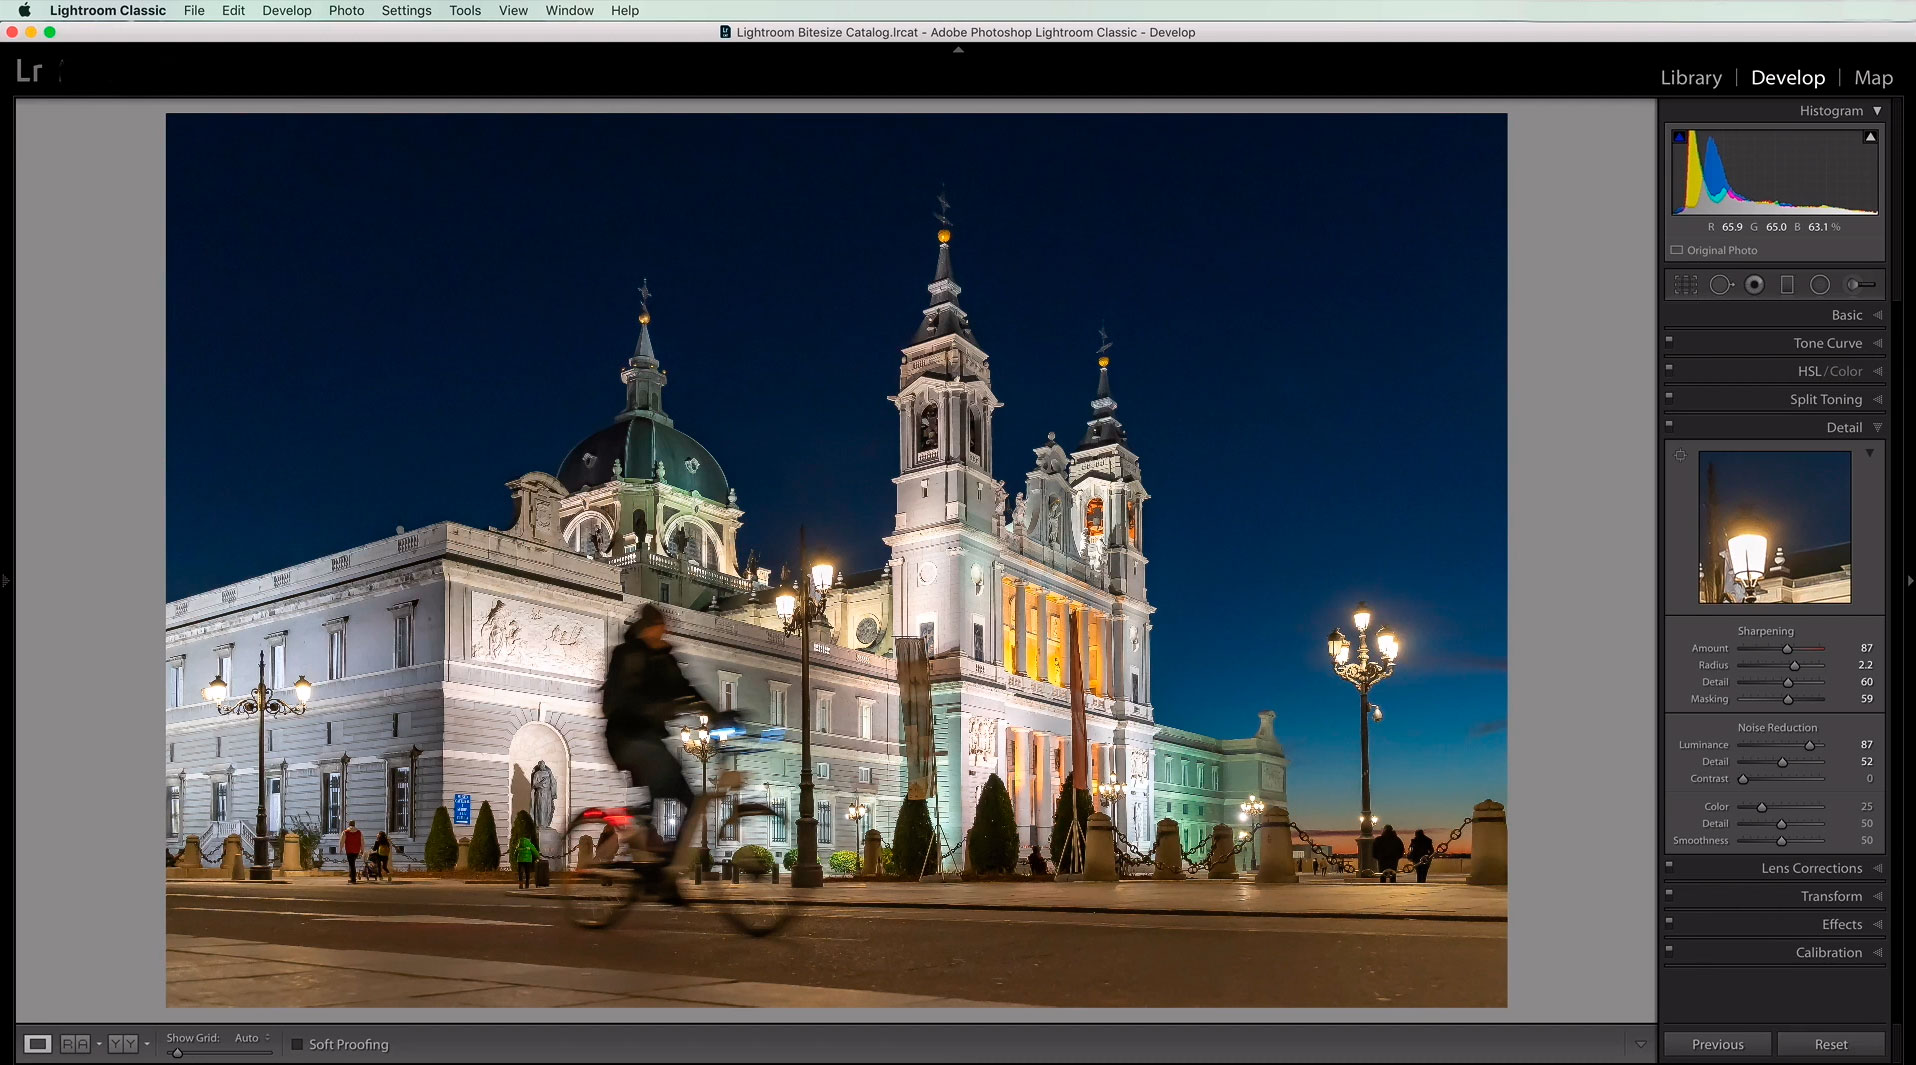This screenshot has width=1916, height=1065.
Task: Adjust the Noise Reduction Color slider
Action: coord(1762,807)
